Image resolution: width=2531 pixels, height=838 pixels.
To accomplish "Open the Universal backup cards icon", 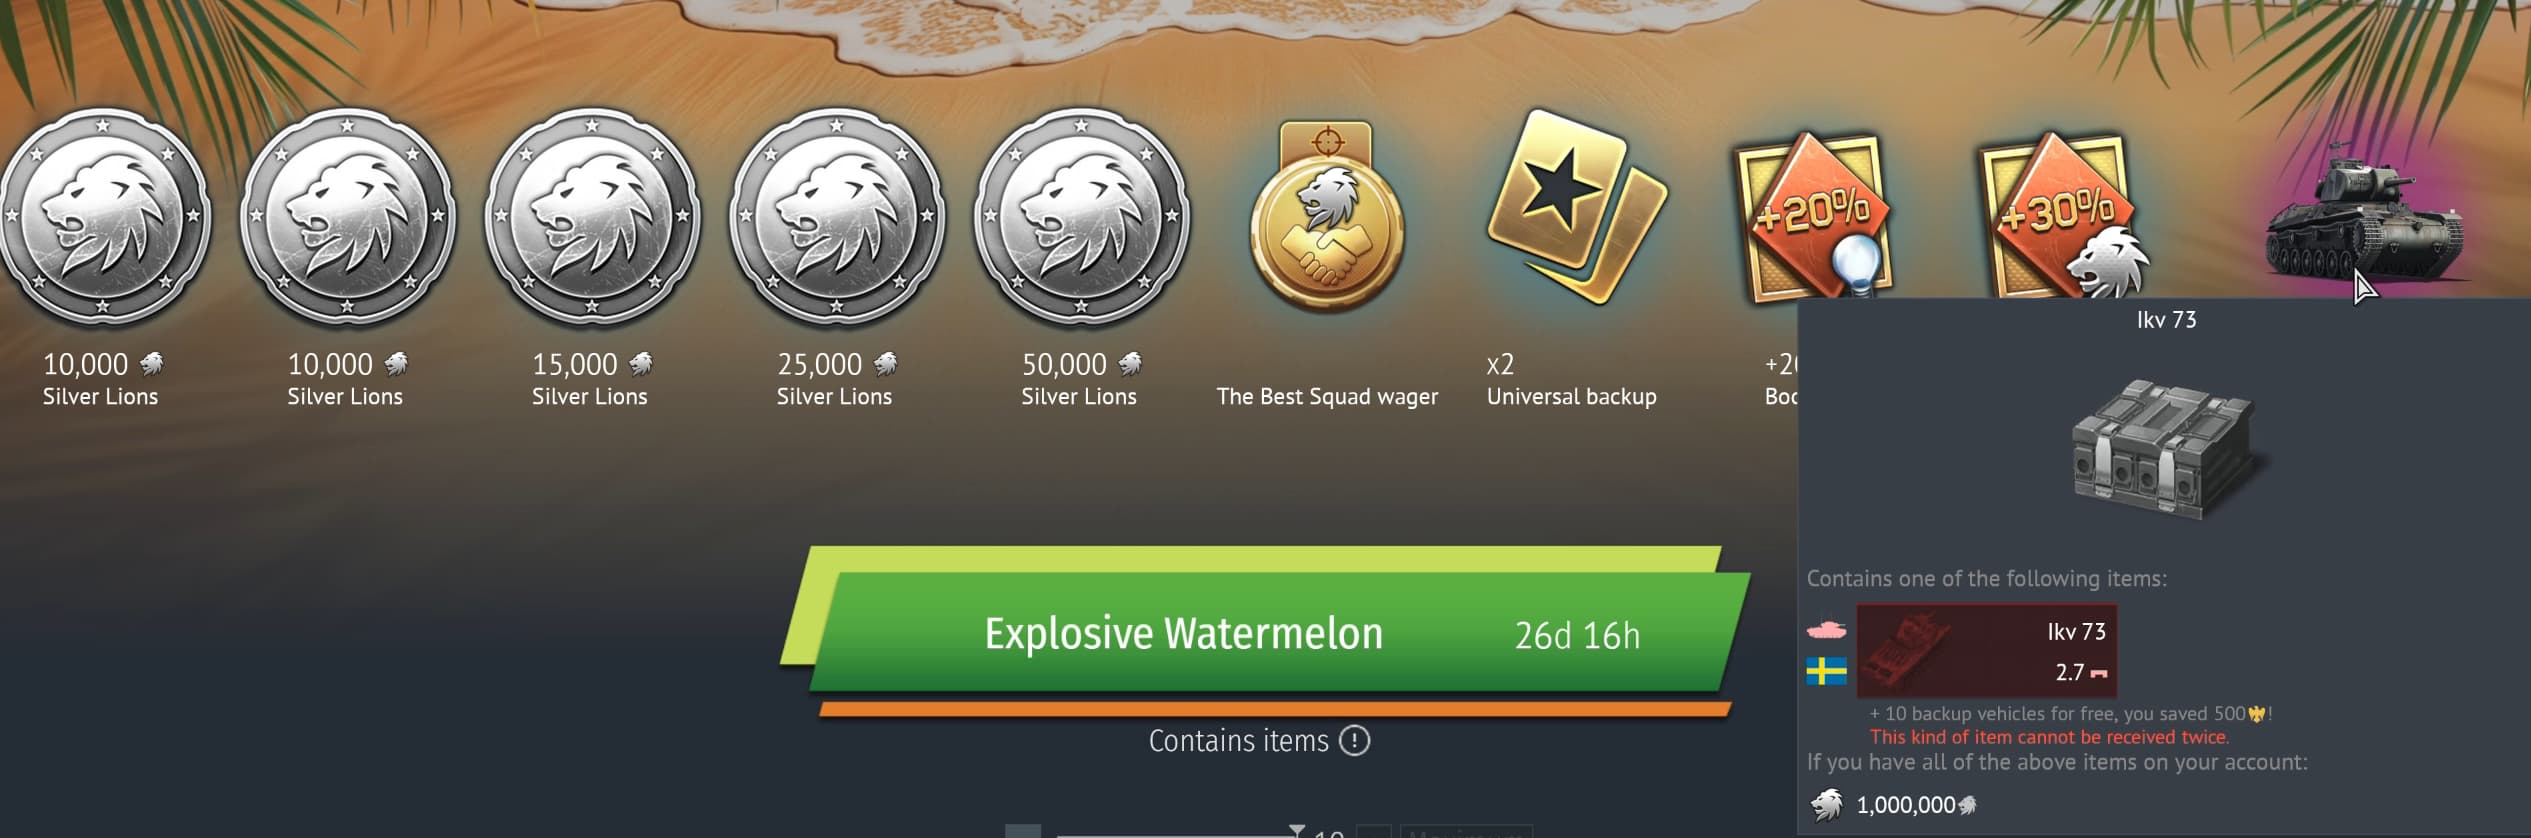I will point(1575,207).
